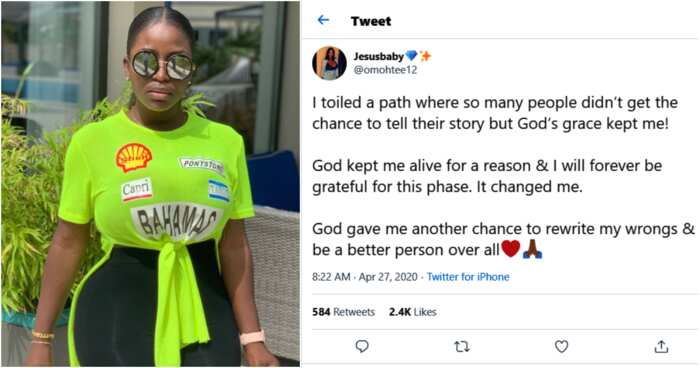Go back using the blue arrow

tap(323, 20)
